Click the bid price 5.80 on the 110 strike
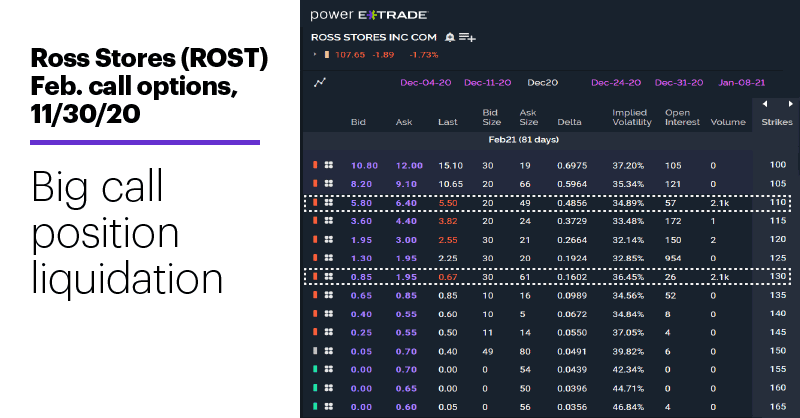The height and width of the screenshot is (418, 800). (361, 203)
